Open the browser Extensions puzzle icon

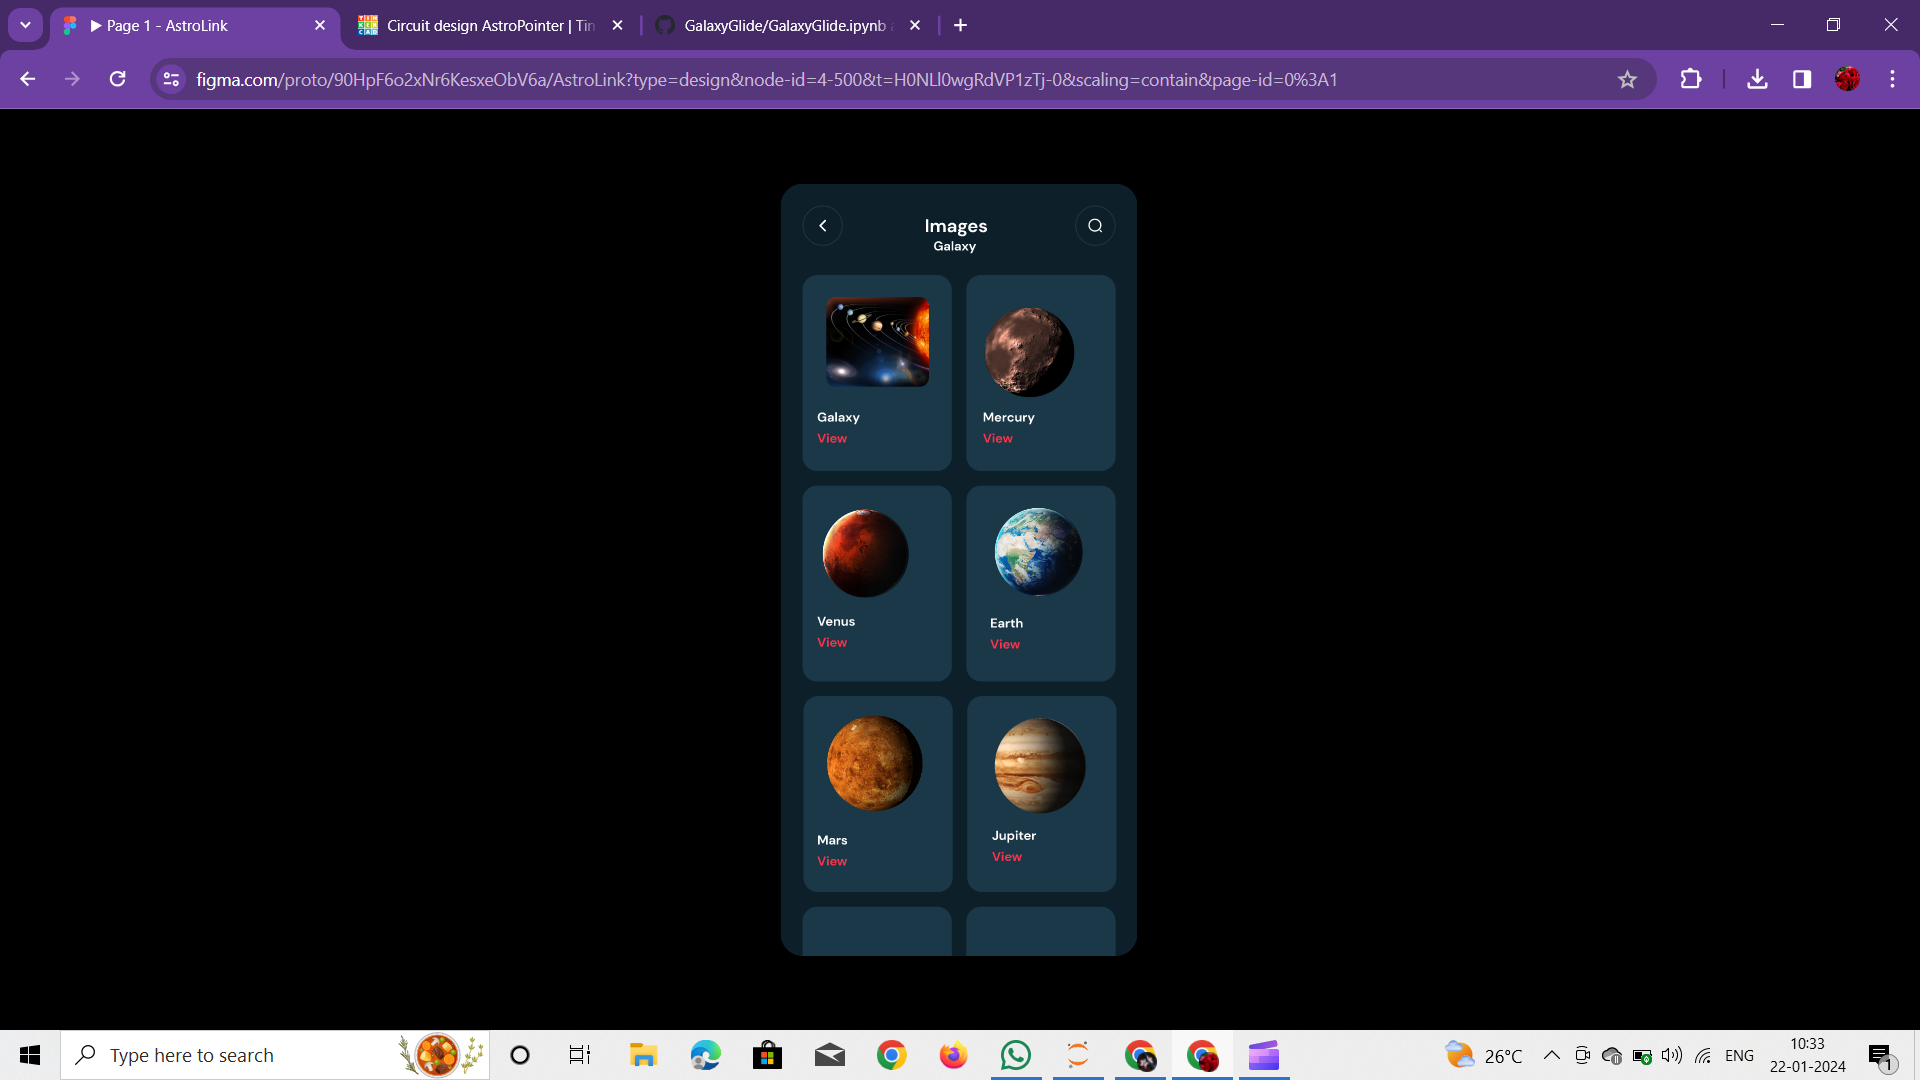pos(1691,80)
